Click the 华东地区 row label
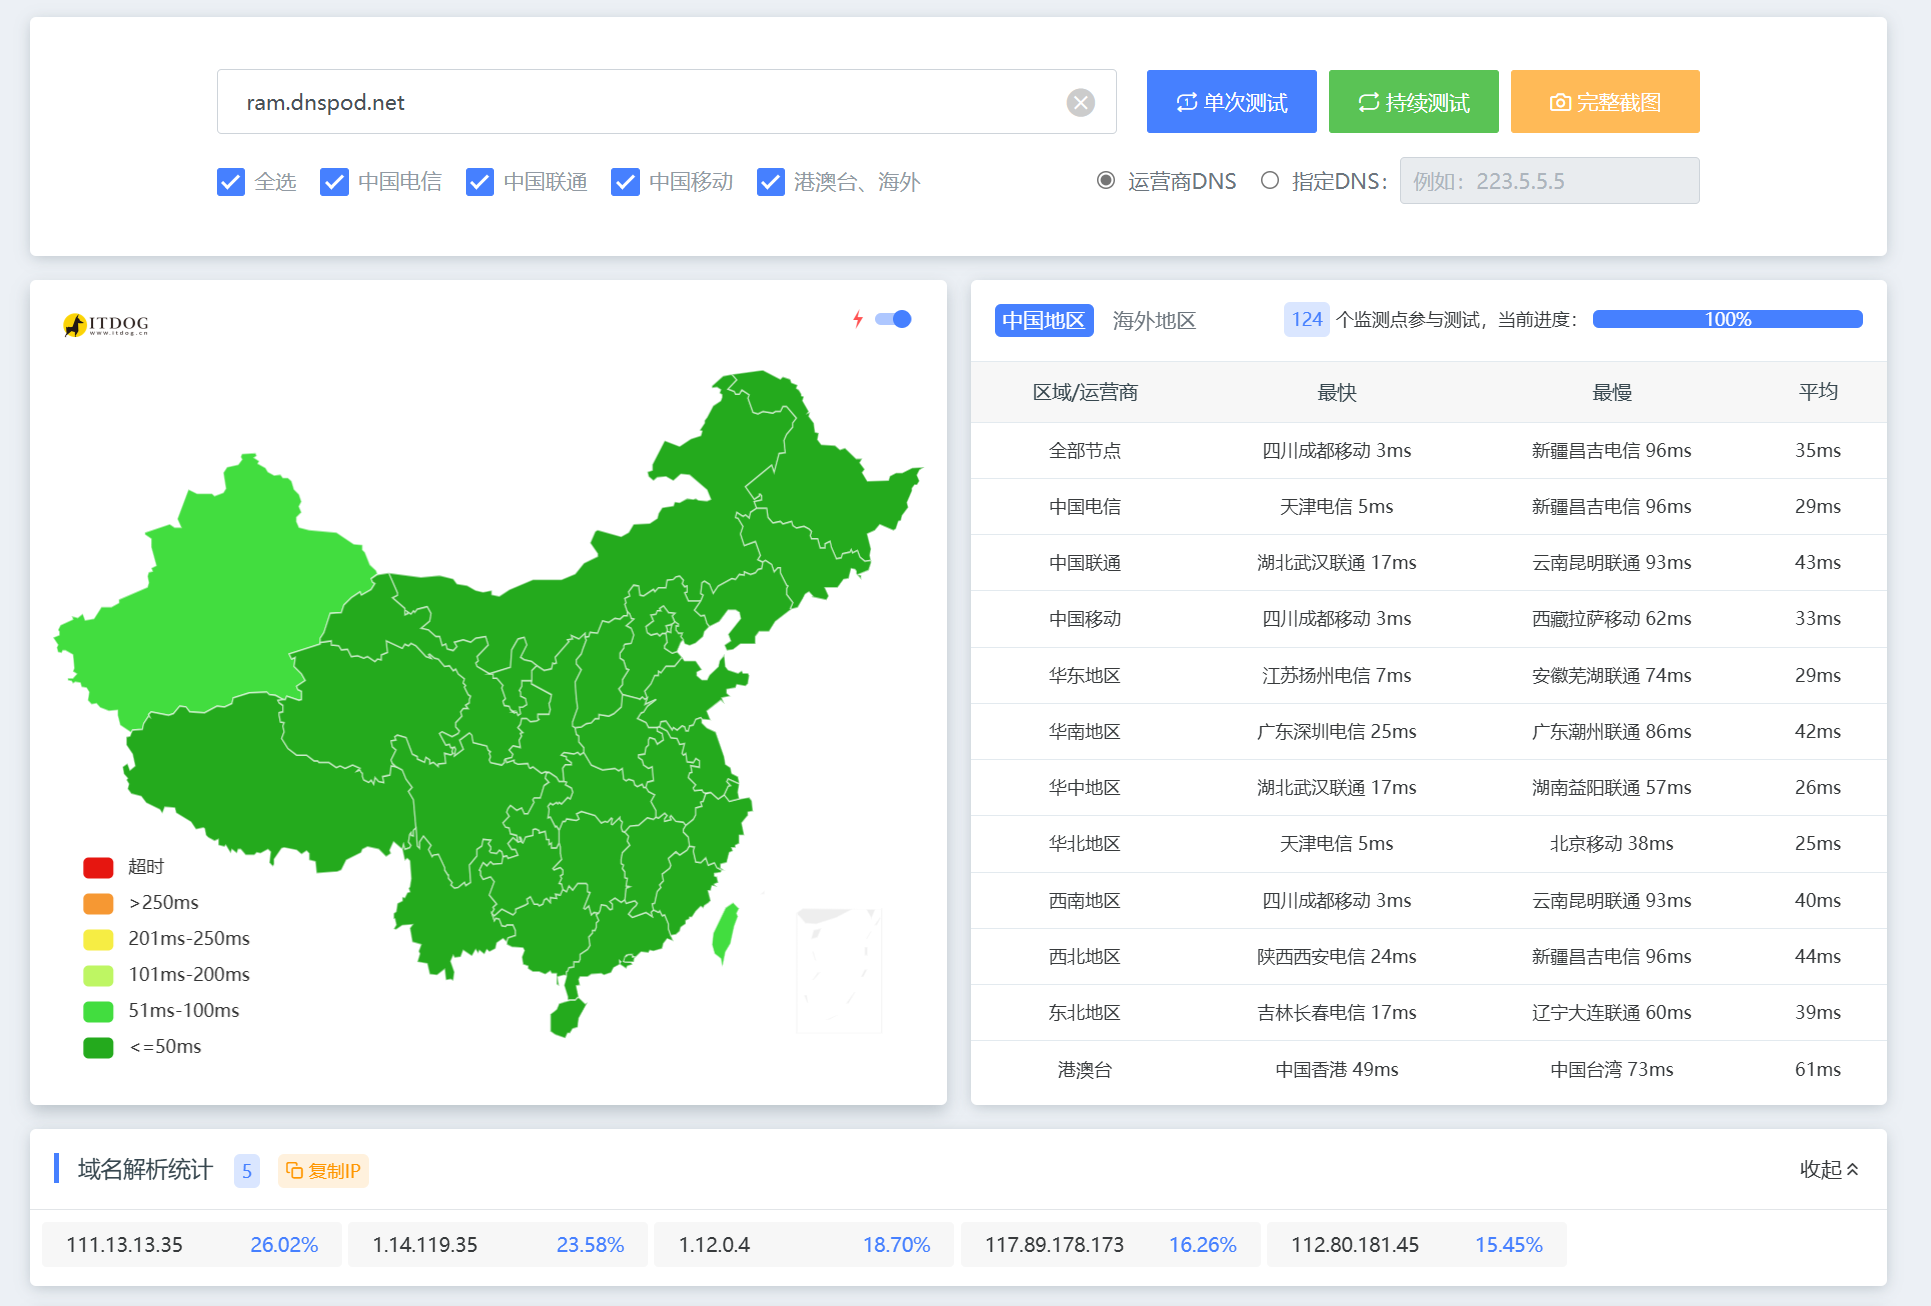 click(x=1085, y=675)
